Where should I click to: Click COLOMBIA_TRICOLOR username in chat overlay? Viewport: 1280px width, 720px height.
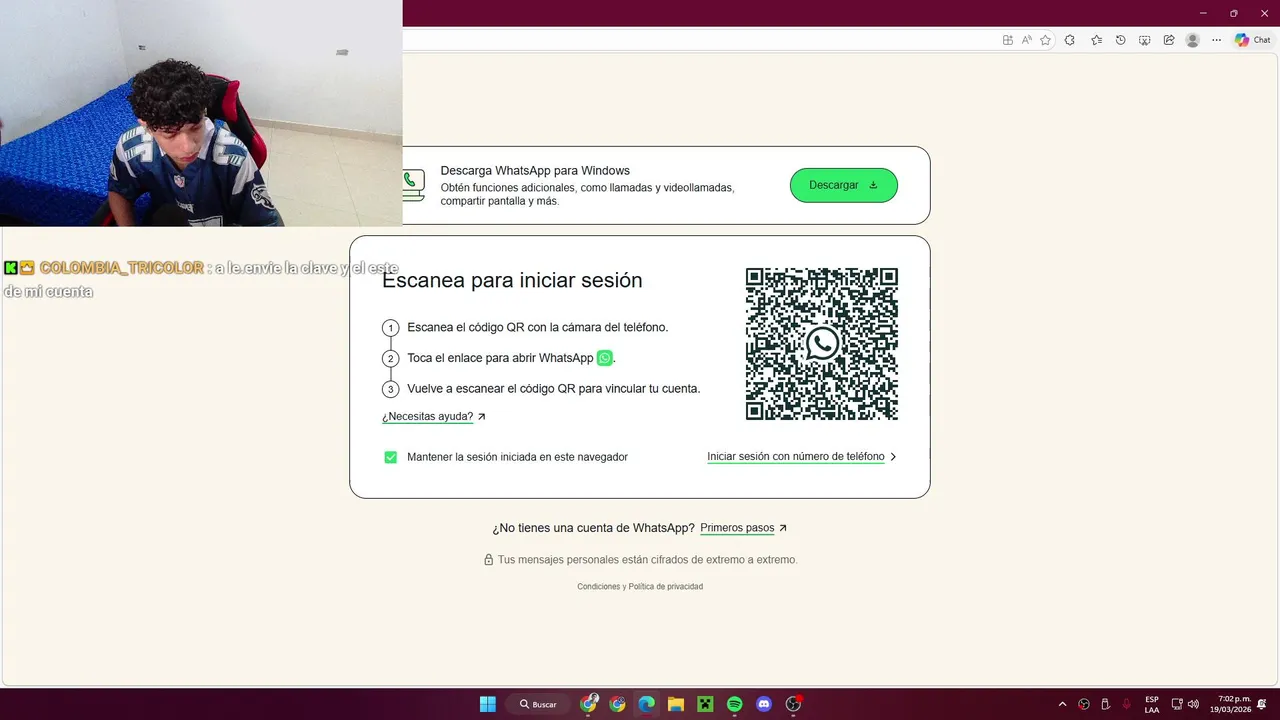pyautogui.click(x=122, y=268)
